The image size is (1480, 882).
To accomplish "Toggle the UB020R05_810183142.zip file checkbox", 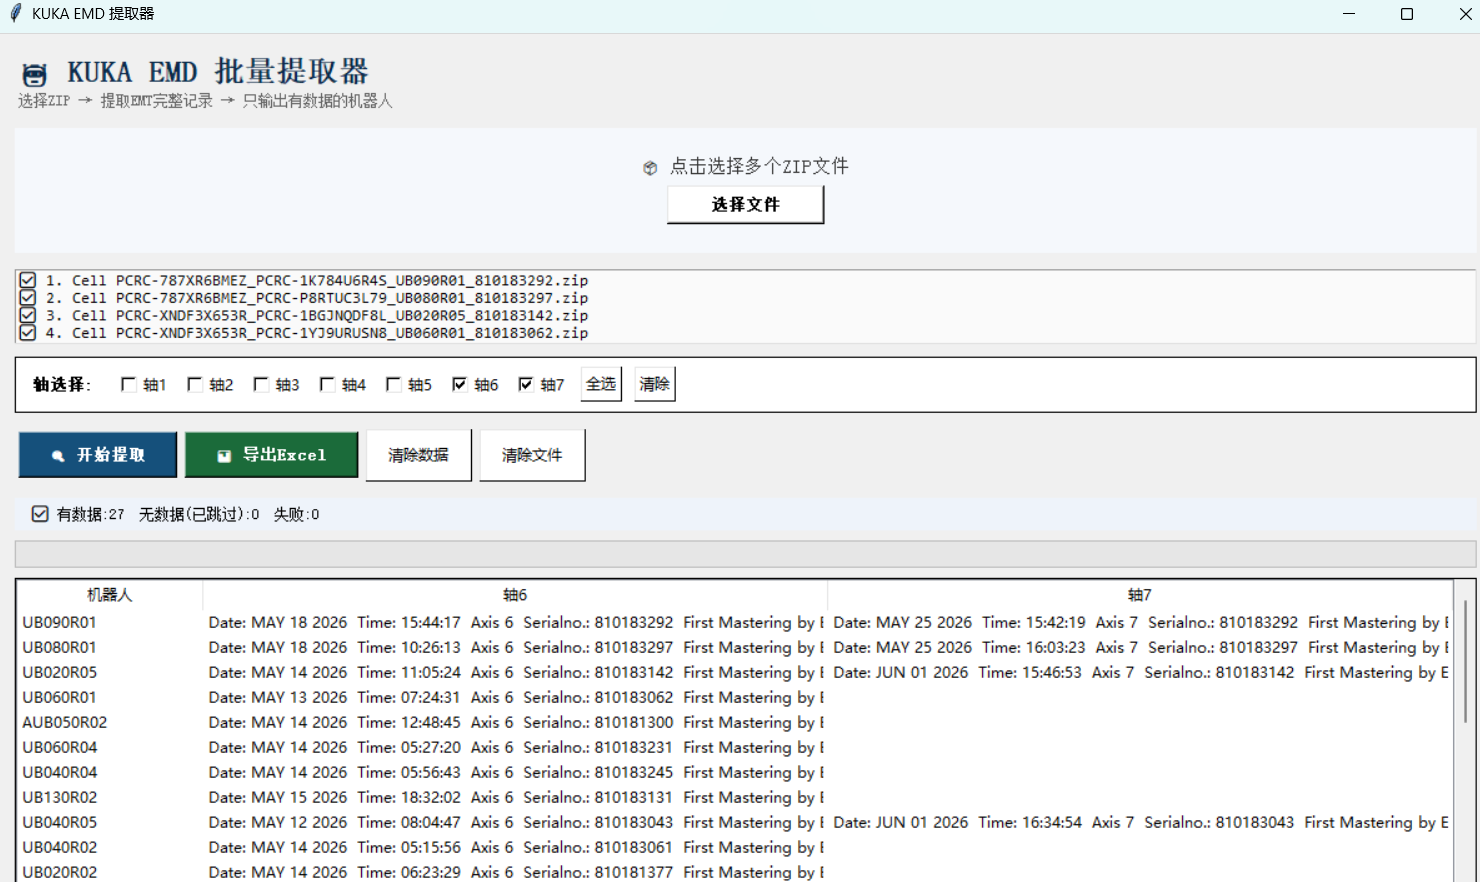I will 28,315.
